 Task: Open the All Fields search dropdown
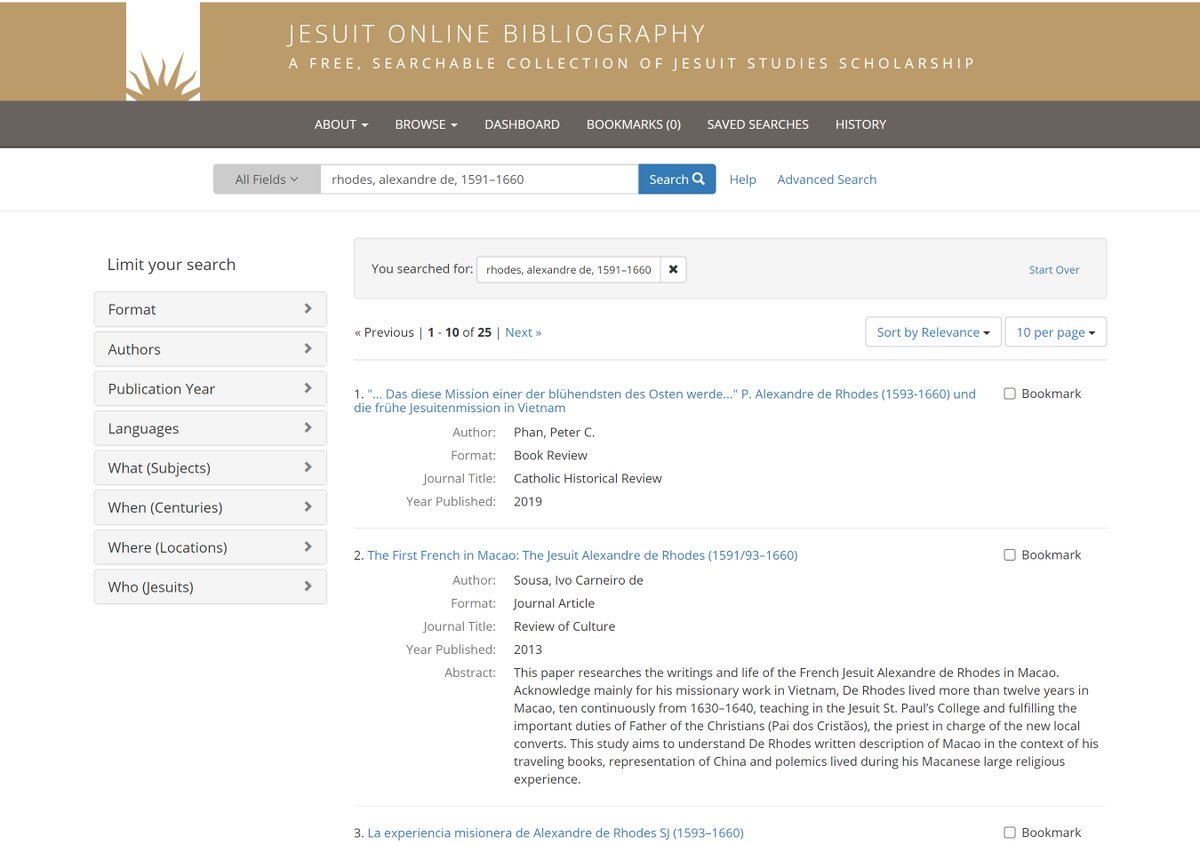pyautogui.click(x=266, y=178)
